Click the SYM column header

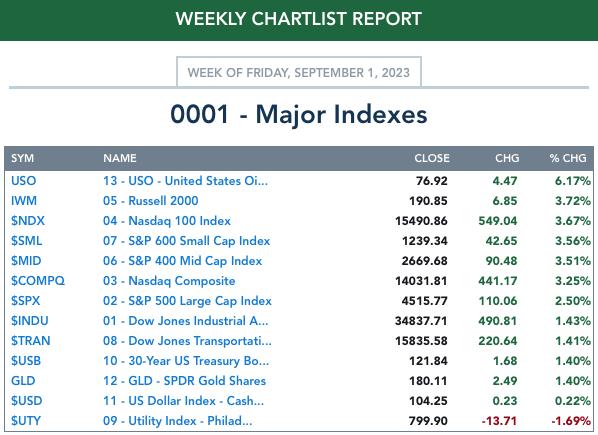(x=23, y=158)
